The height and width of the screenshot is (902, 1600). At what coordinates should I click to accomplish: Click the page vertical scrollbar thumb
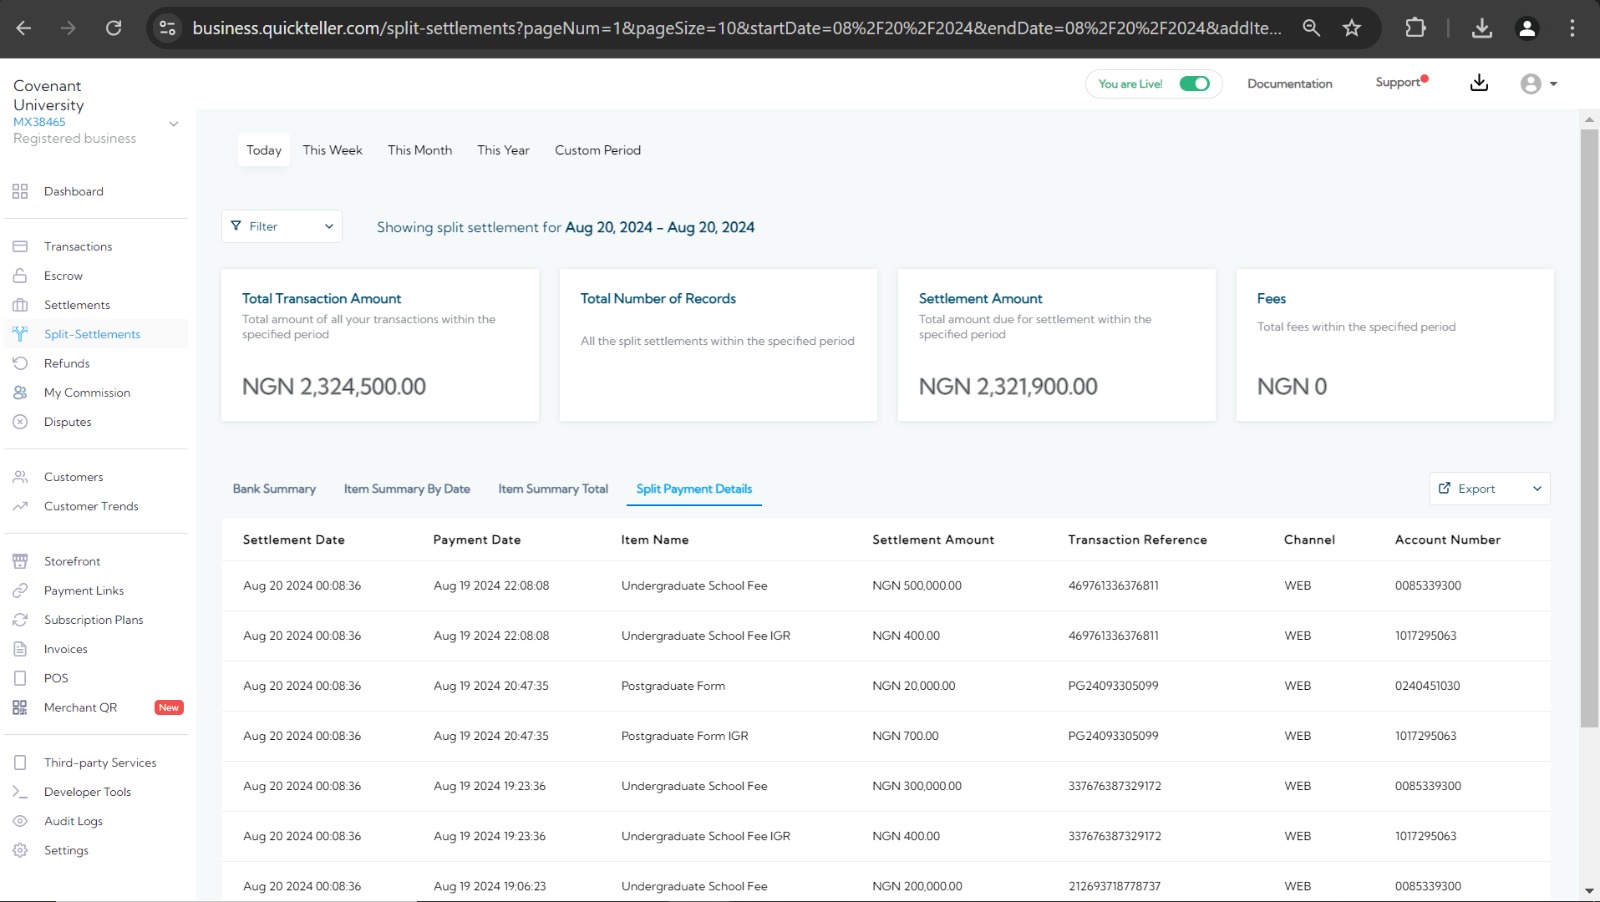click(x=1589, y=427)
